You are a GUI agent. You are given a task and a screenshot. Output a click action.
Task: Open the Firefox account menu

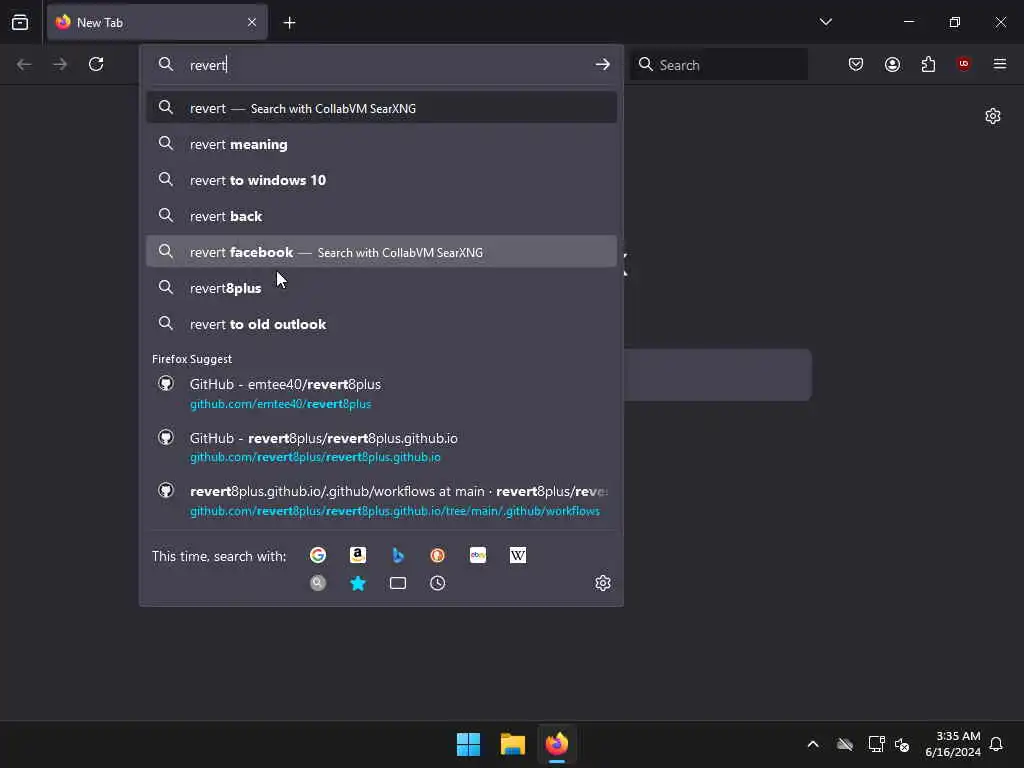click(x=892, y=64)
